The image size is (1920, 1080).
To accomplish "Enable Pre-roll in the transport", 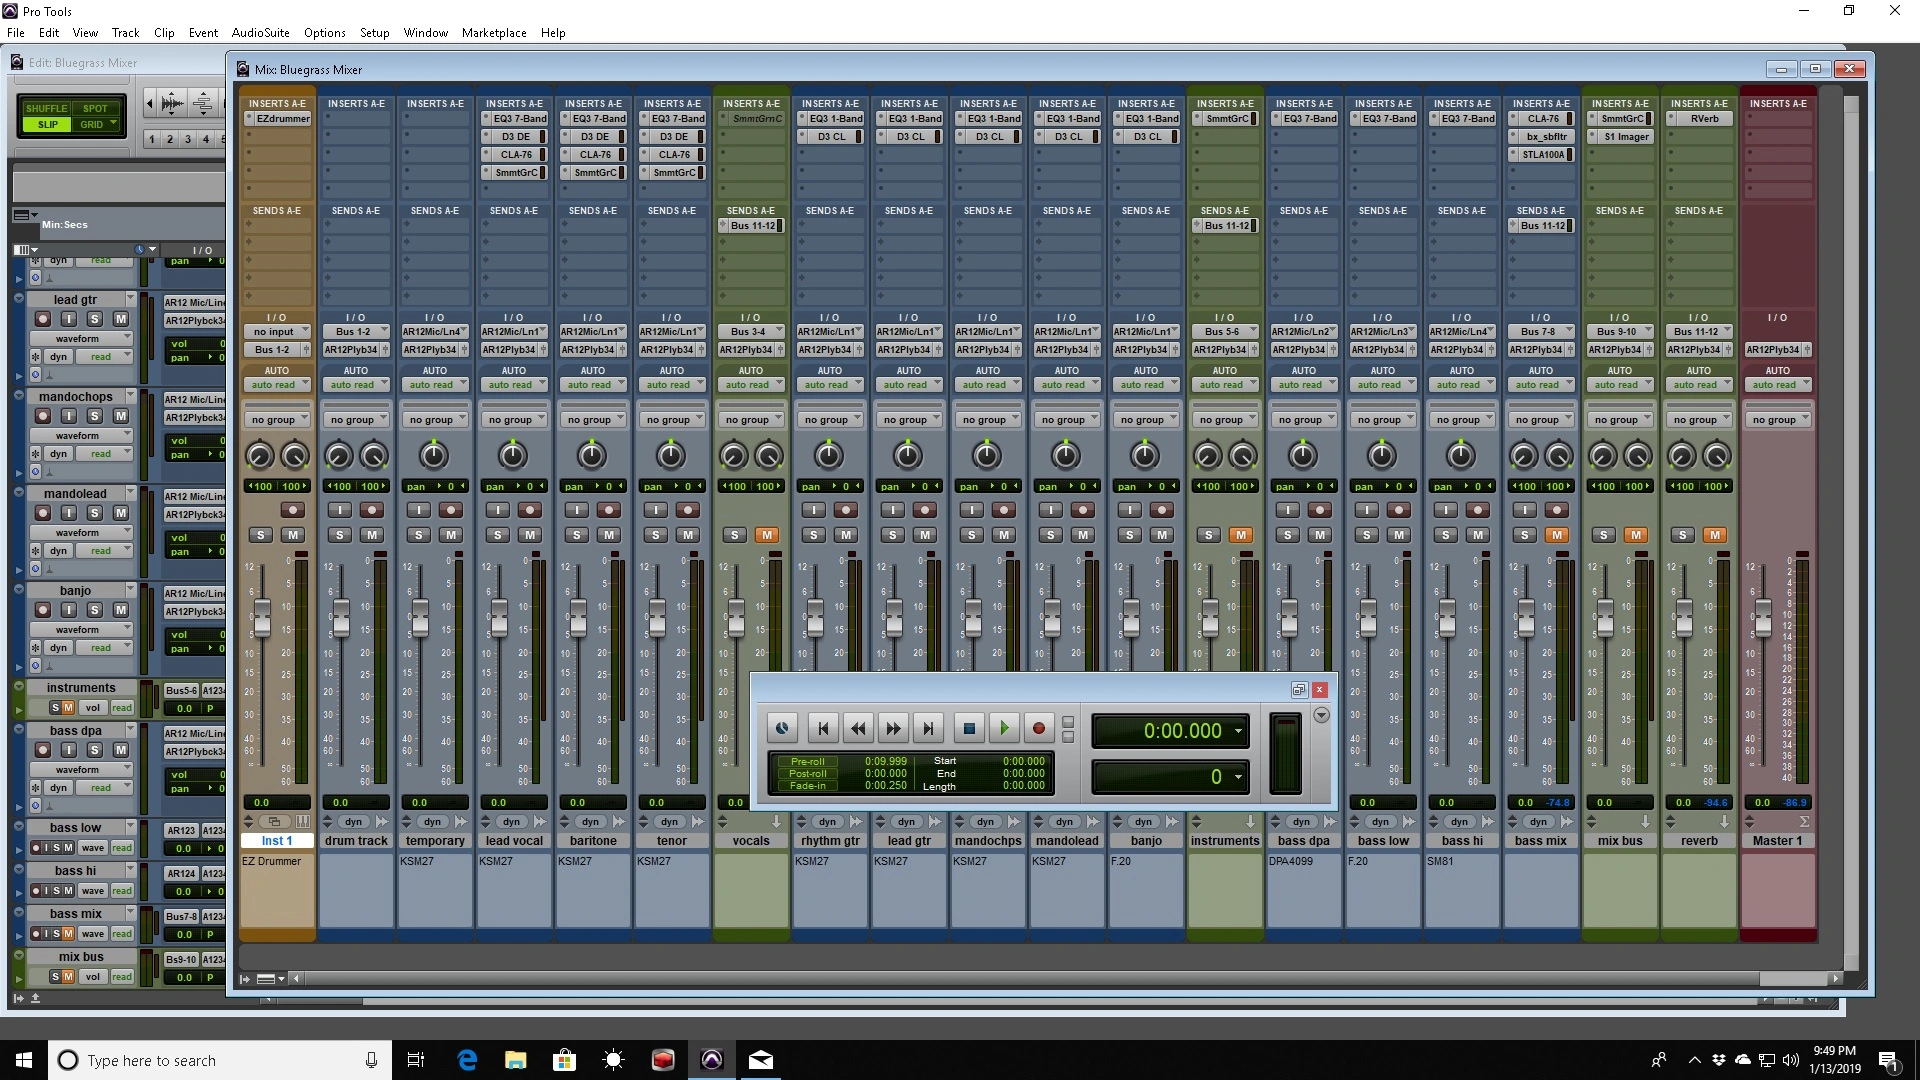I will (x=807, y=761).
